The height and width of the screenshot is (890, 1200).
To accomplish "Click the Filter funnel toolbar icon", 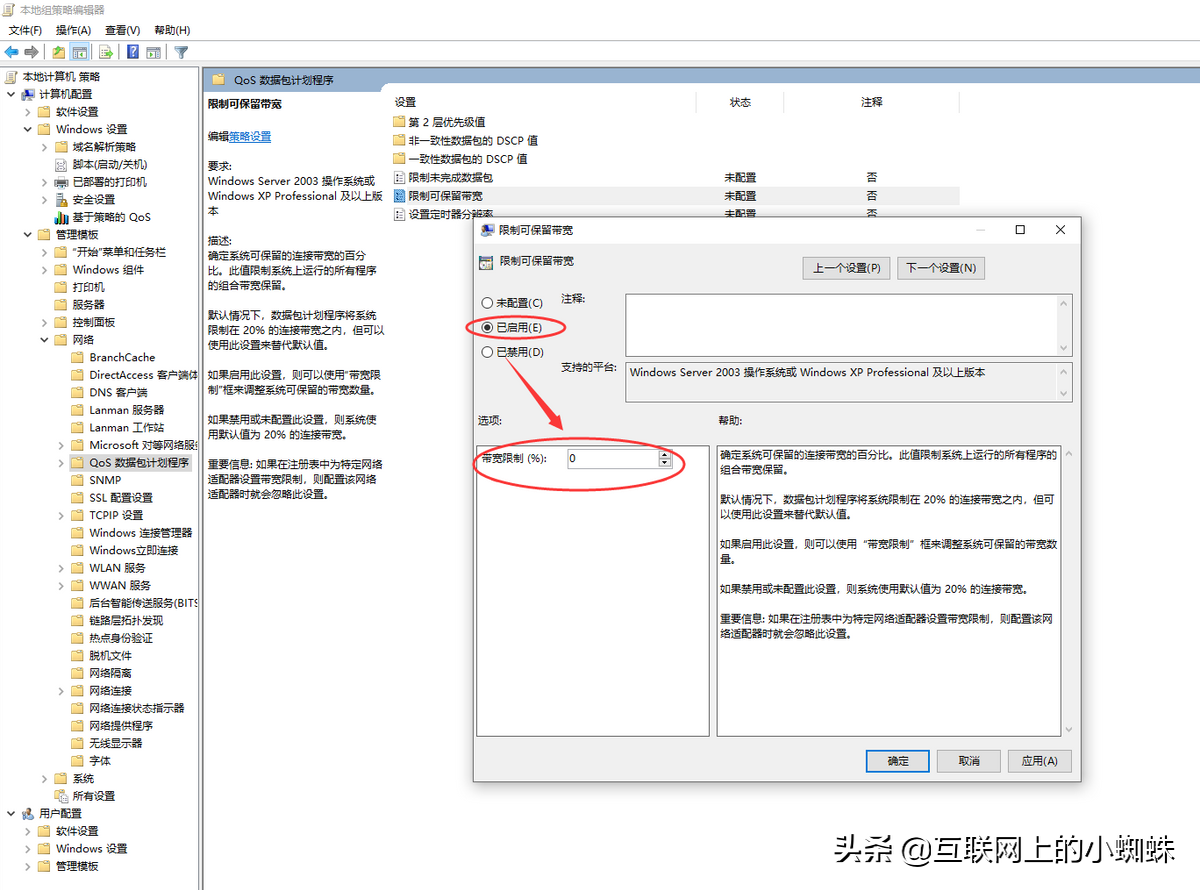I will (x=181, y=52).
